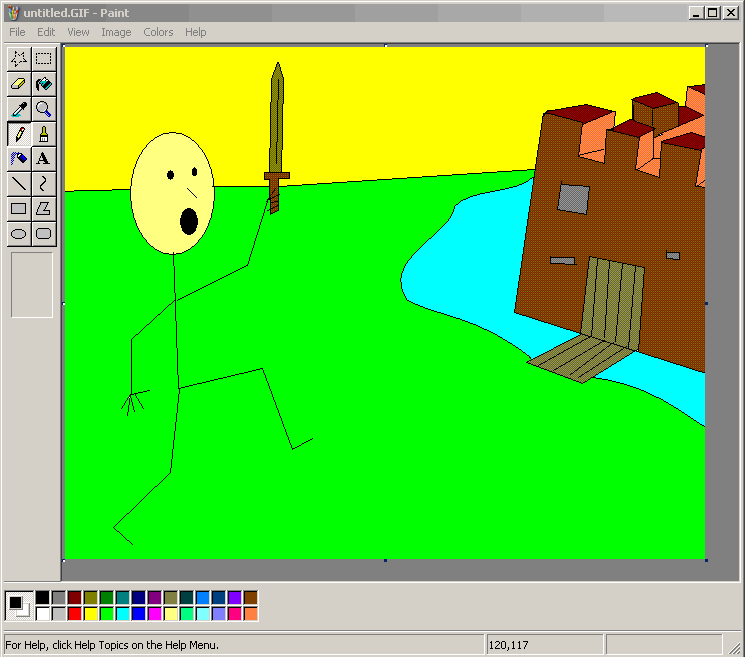Select the light gray palette swatch
Viewport: 745px width, 657px height.
(58, 614)
